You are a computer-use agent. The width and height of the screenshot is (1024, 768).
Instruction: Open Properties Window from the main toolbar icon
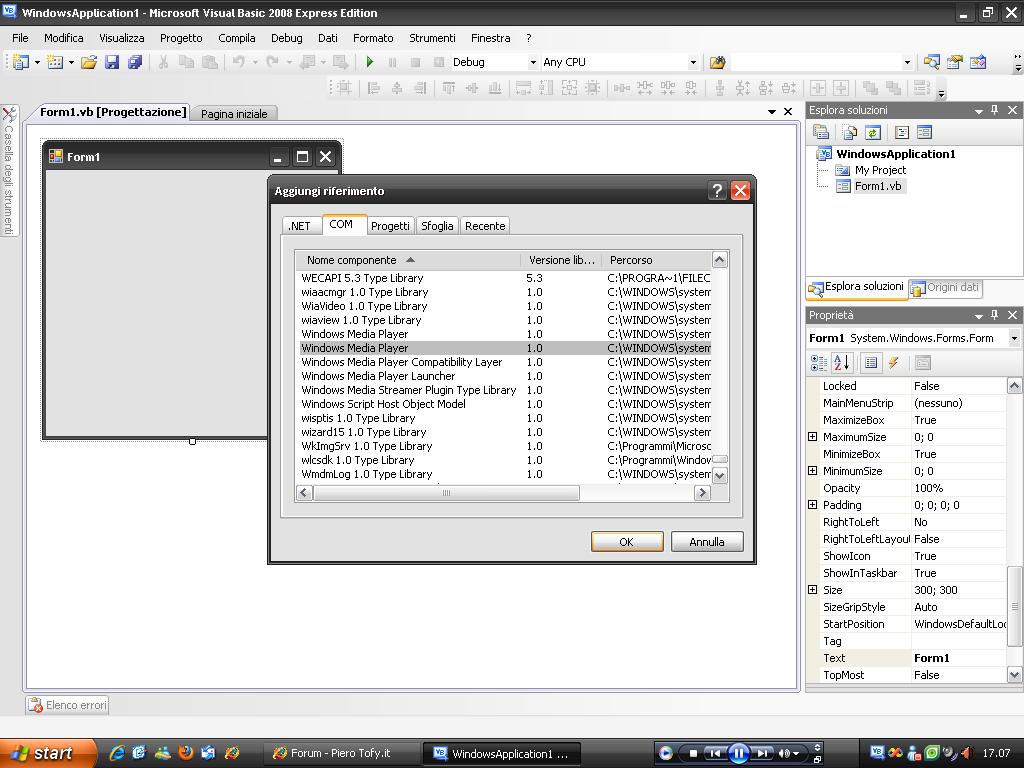(x=955, y=62)
